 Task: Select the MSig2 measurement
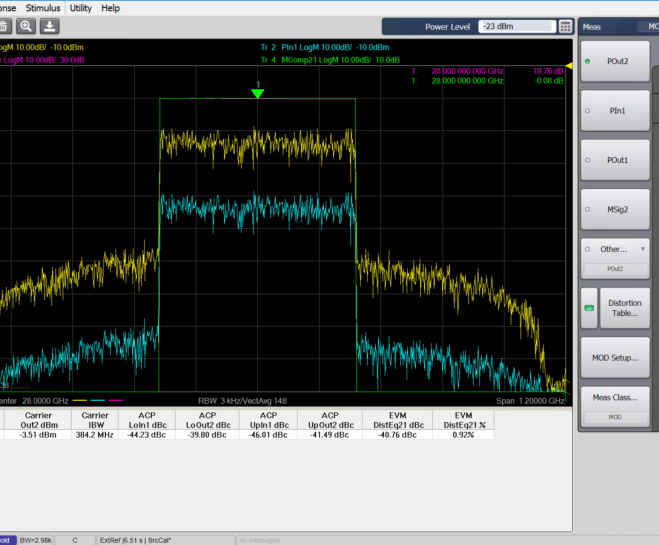[x=615, y=210]
